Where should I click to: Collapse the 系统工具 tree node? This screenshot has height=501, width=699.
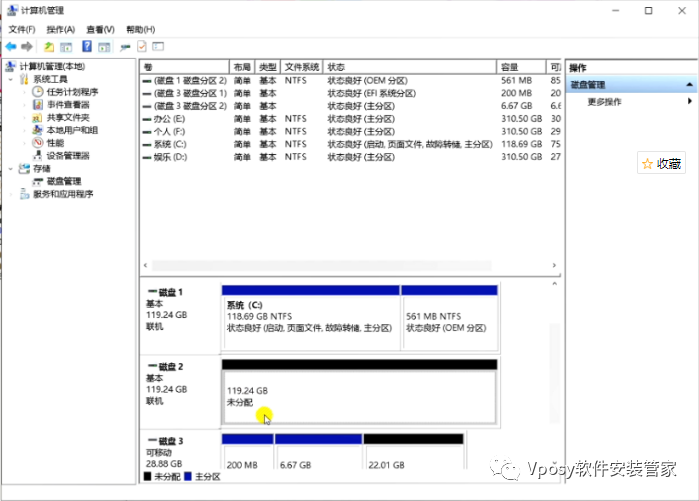click(x=10, y=79)
